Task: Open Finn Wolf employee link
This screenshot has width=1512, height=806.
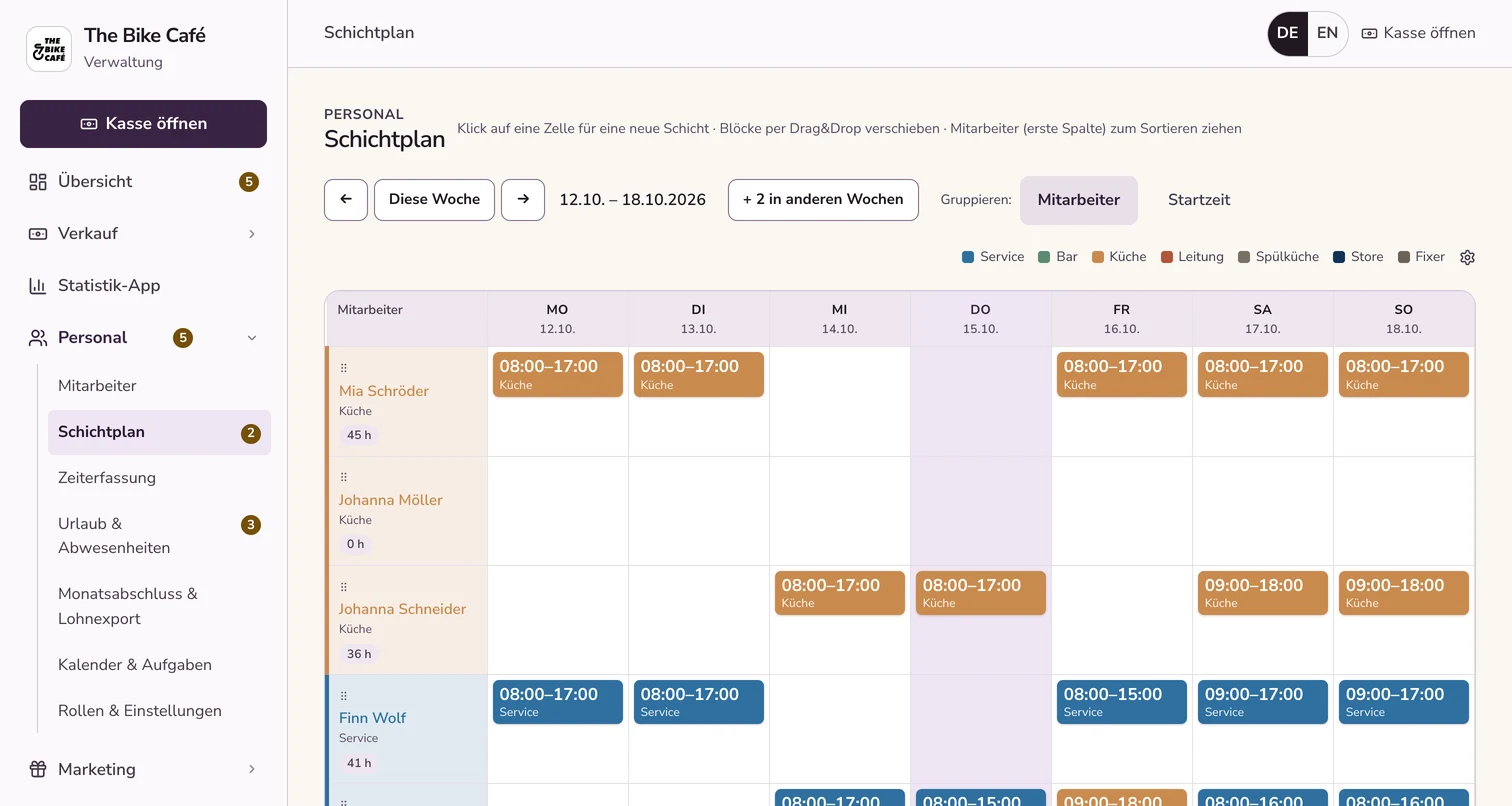Action: 372,718
